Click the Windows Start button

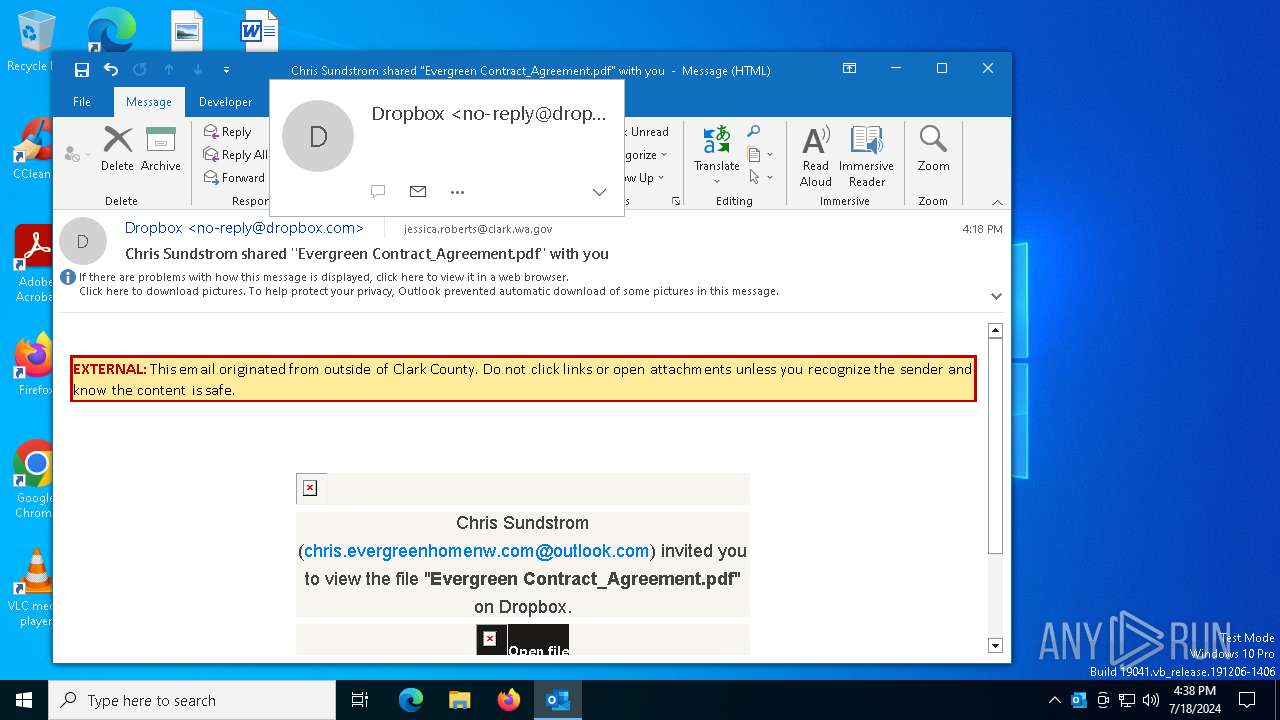[x=24, y=700]
